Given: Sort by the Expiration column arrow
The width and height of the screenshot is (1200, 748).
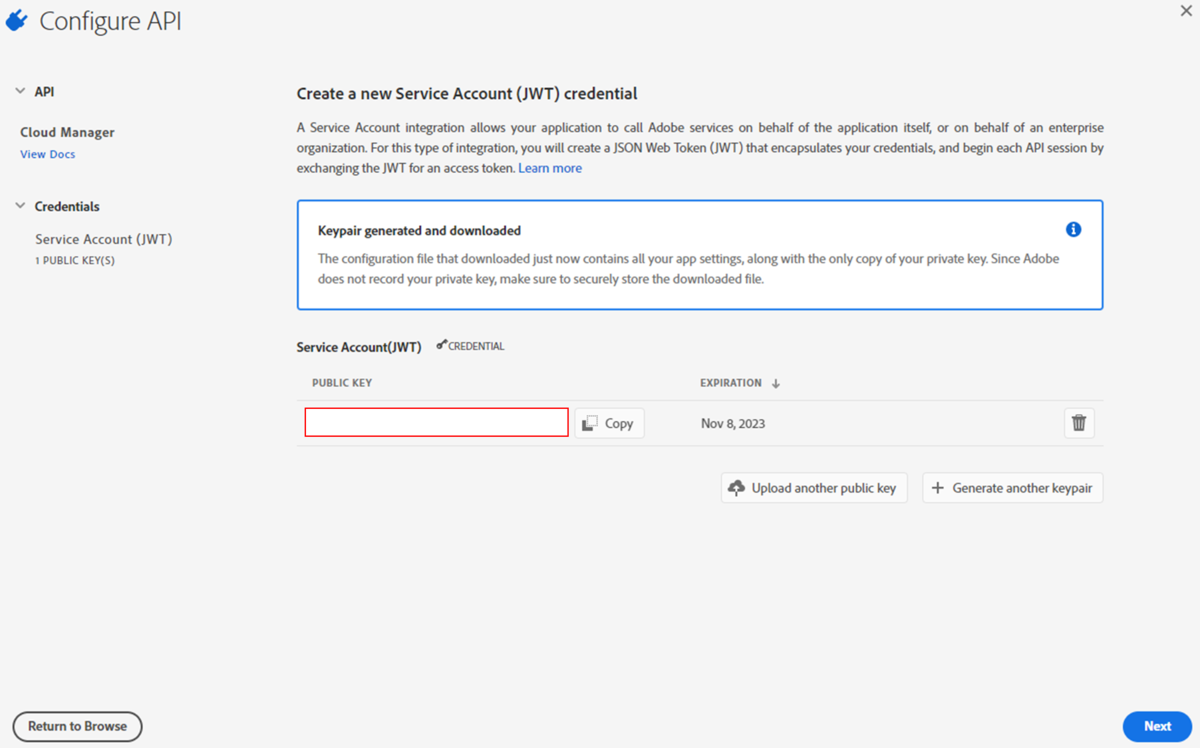Looking at the screenshot, I should (776, 383).
